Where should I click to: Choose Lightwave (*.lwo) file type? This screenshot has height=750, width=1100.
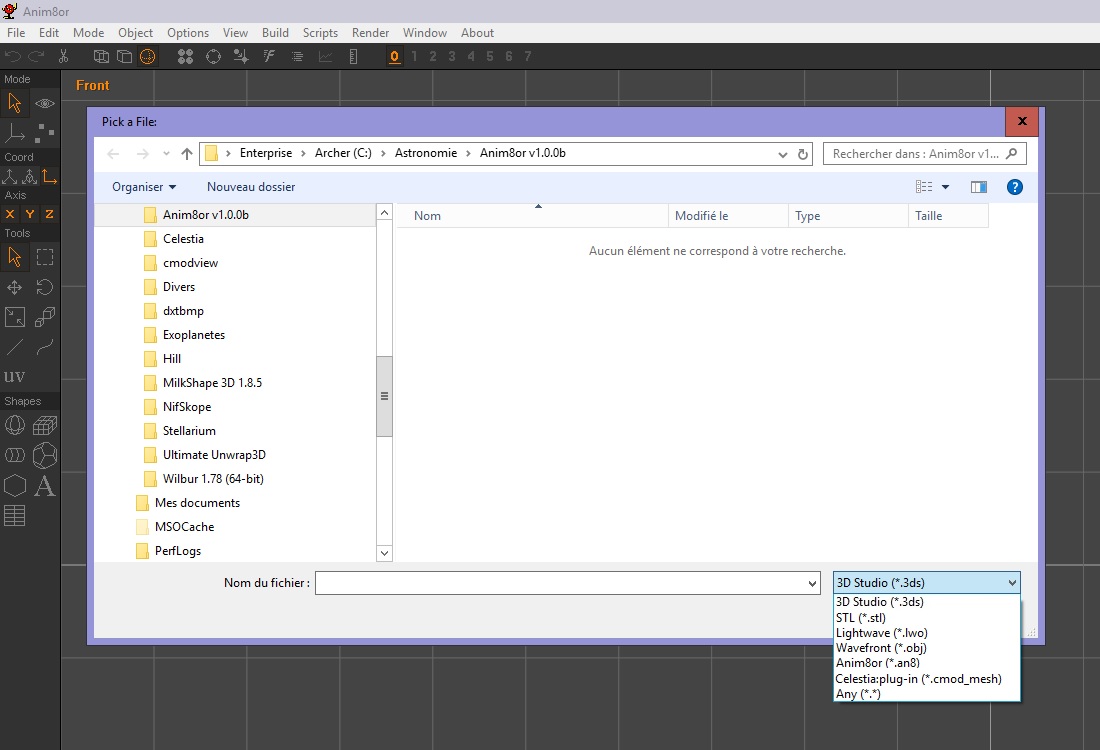[x=926, y=633]
